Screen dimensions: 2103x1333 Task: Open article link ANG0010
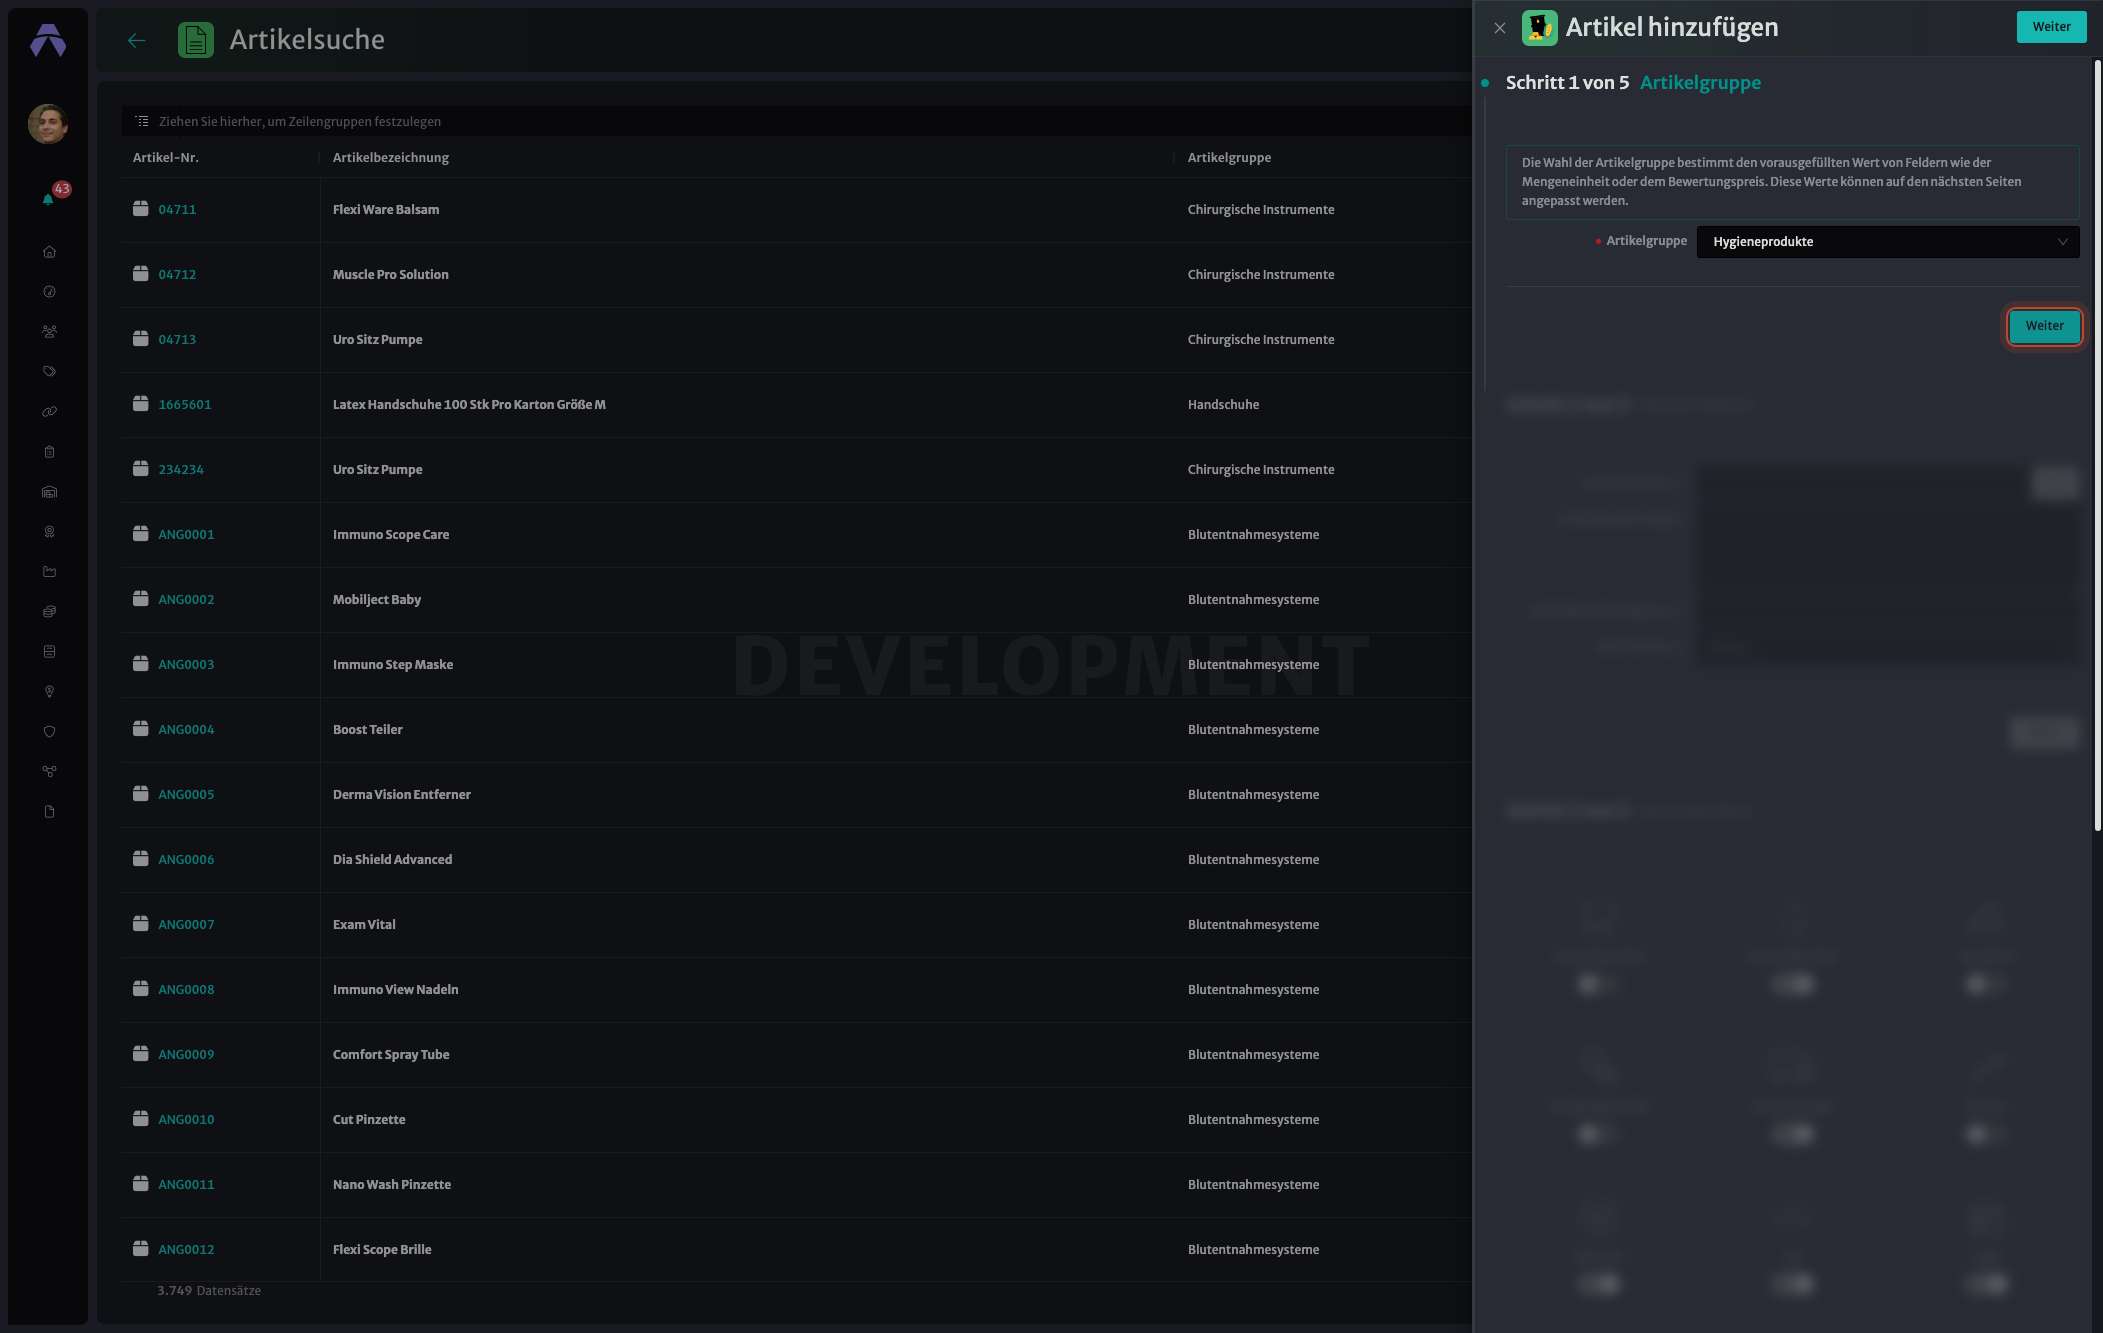pos(186,1119)
